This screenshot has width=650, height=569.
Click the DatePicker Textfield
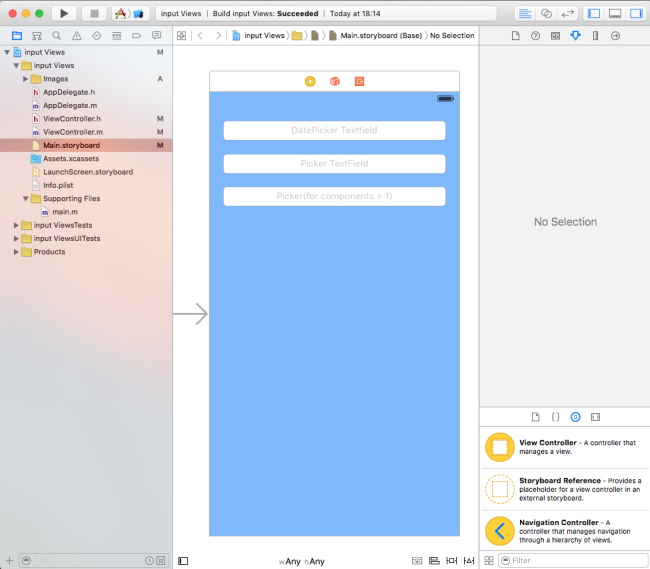pyautogui.click(x=335, y=130)
